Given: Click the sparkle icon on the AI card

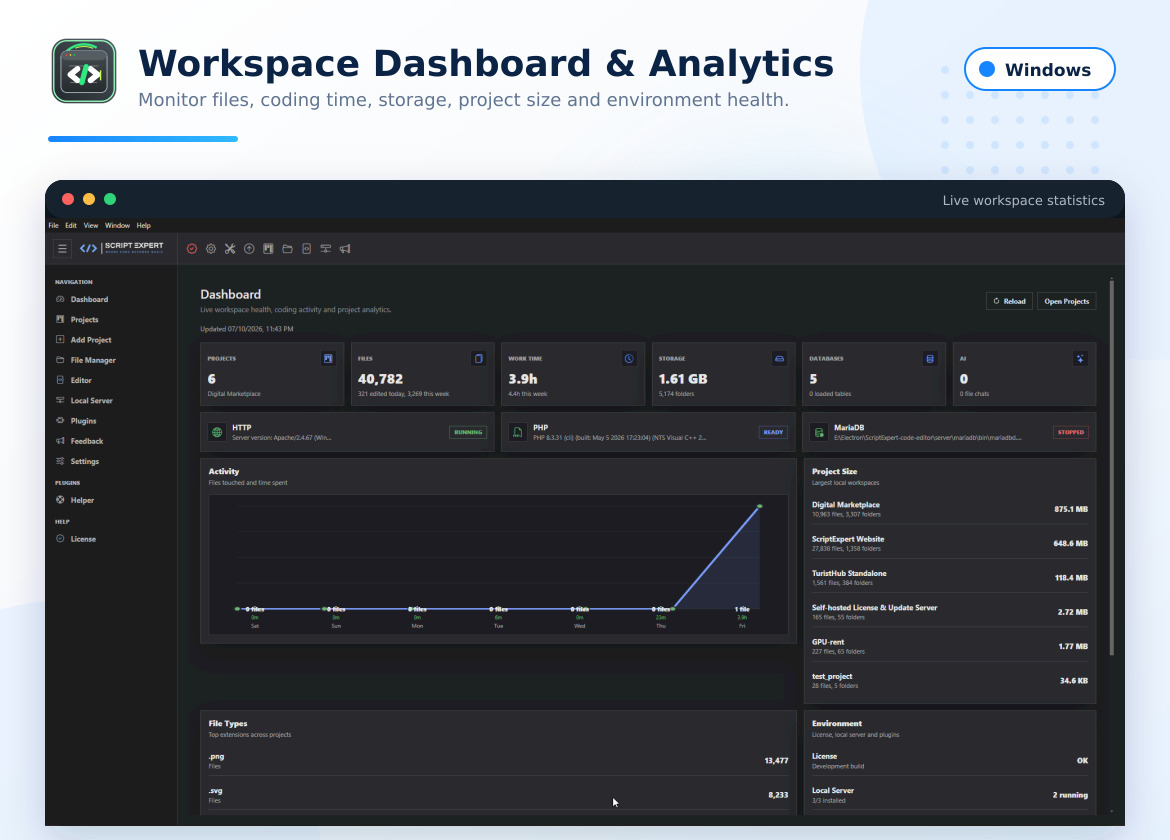Looking at the screenshot, I should click(1080, 359).
